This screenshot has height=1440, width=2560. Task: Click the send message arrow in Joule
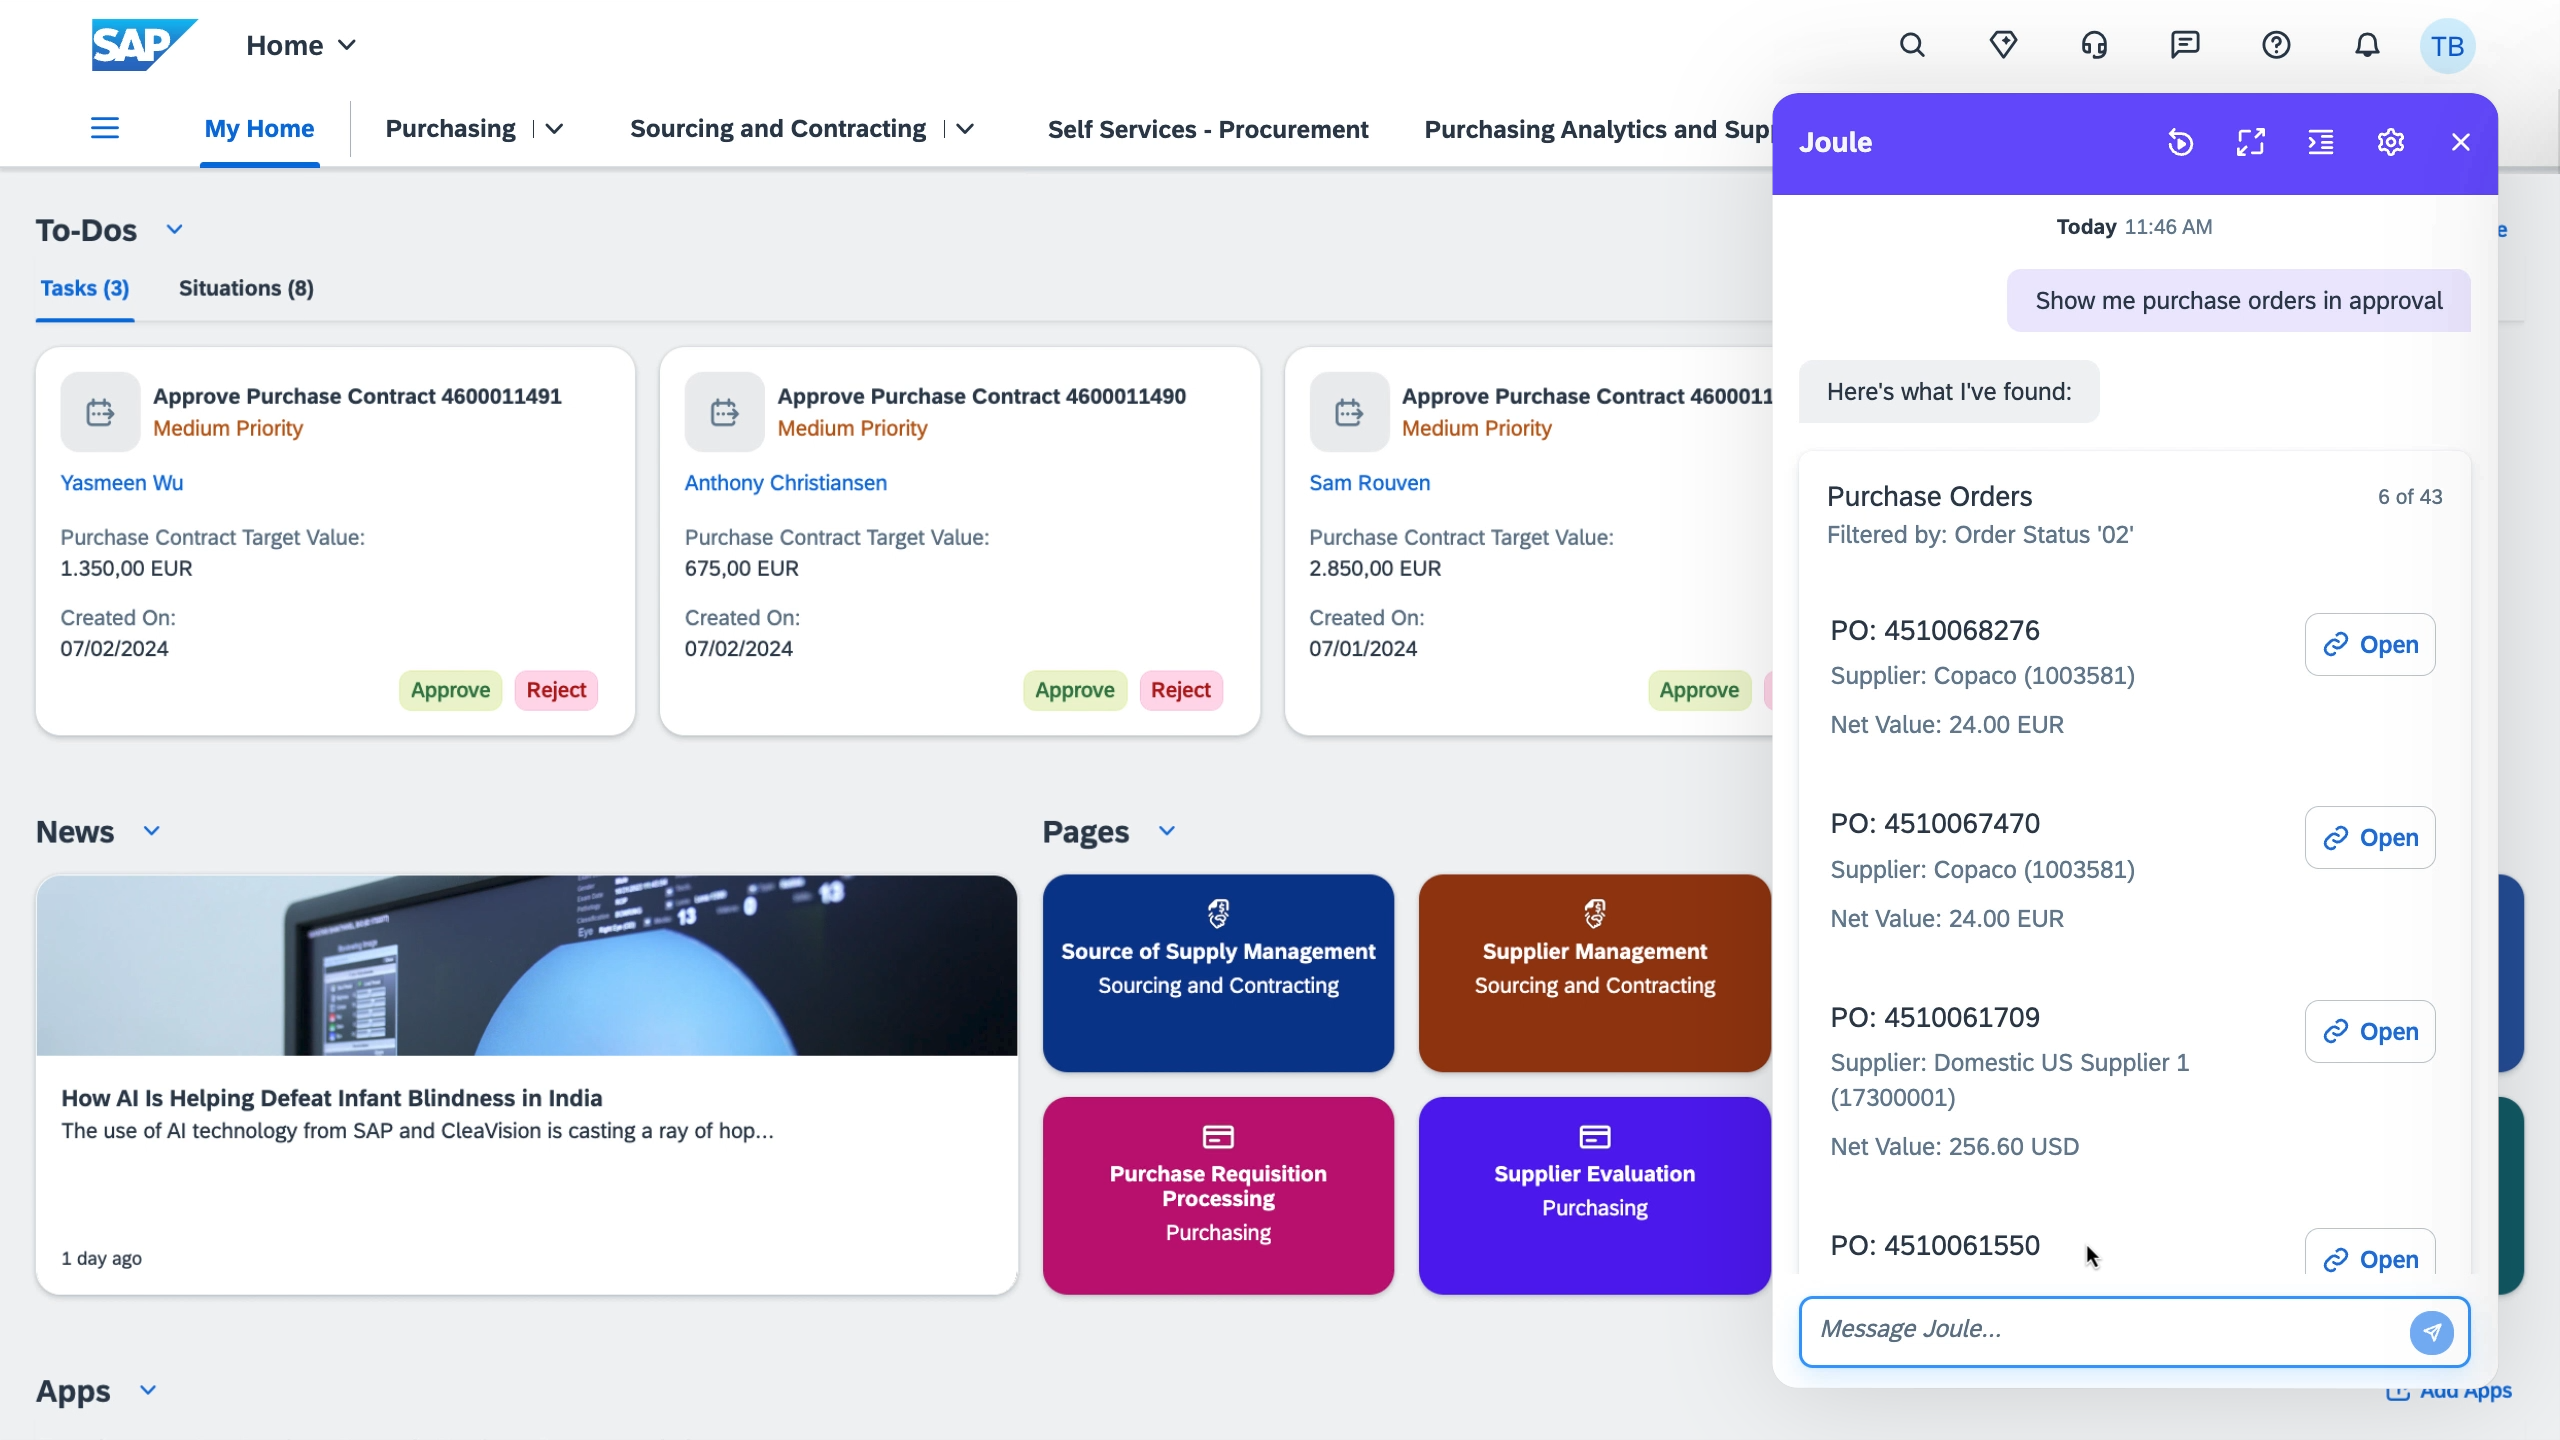coord(2431,1332)
